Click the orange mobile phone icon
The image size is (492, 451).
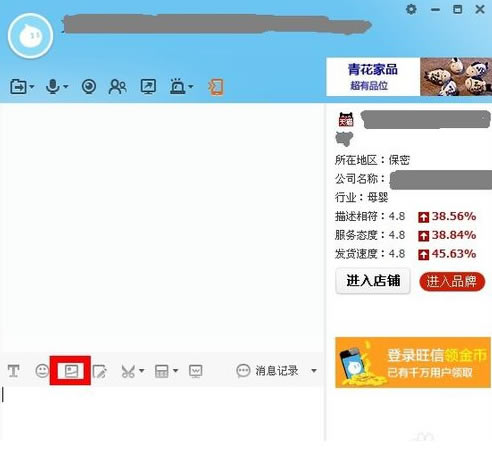coord(216,87)
